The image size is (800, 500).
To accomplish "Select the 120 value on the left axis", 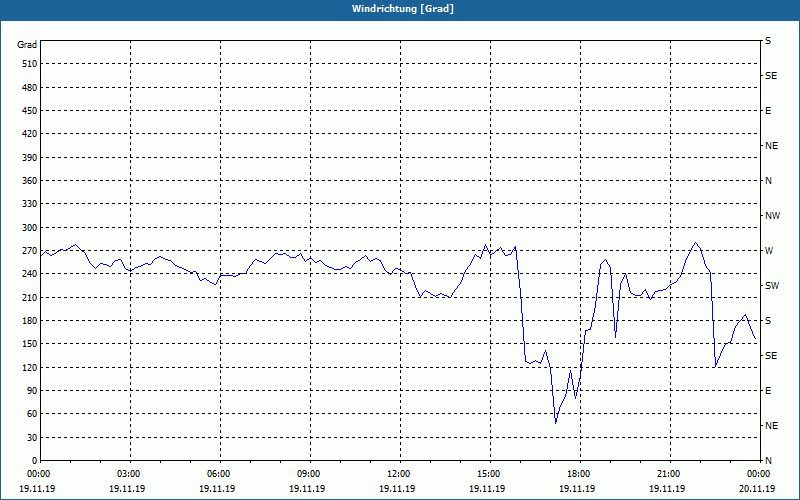I will [x=30, y=367].
